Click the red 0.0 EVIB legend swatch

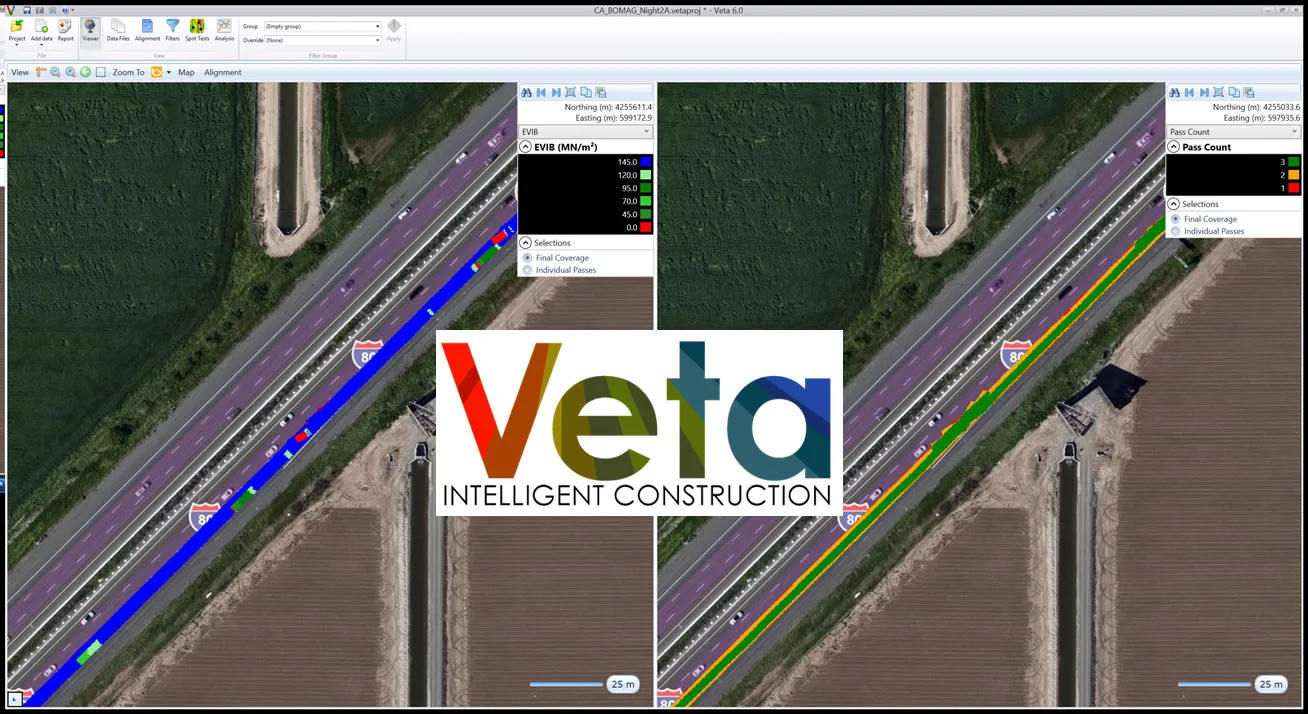[x=646, y=227]
